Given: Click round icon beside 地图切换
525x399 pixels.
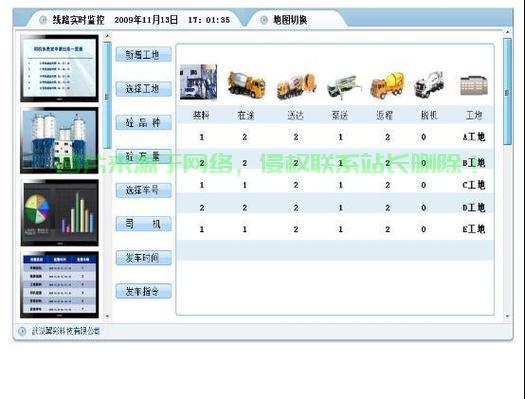Looking at the screenshot, I should tap(264, 20).
